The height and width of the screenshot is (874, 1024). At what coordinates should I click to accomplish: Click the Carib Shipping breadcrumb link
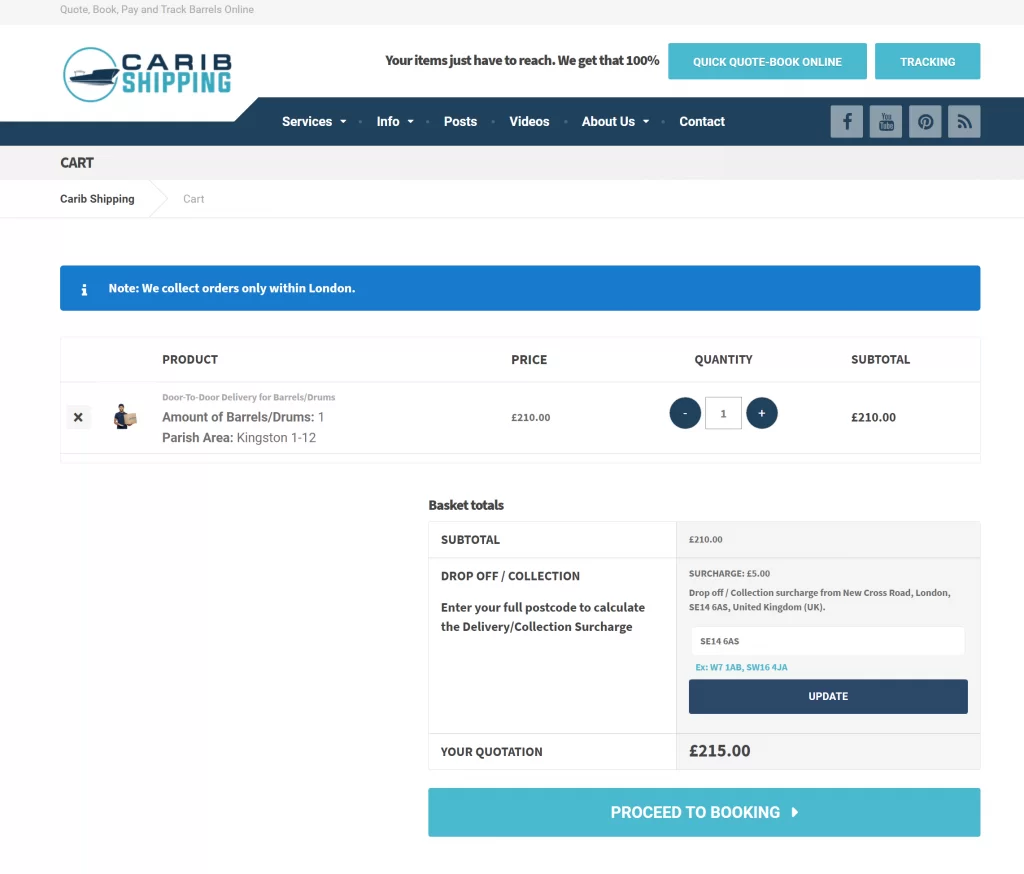pos(97,199)
